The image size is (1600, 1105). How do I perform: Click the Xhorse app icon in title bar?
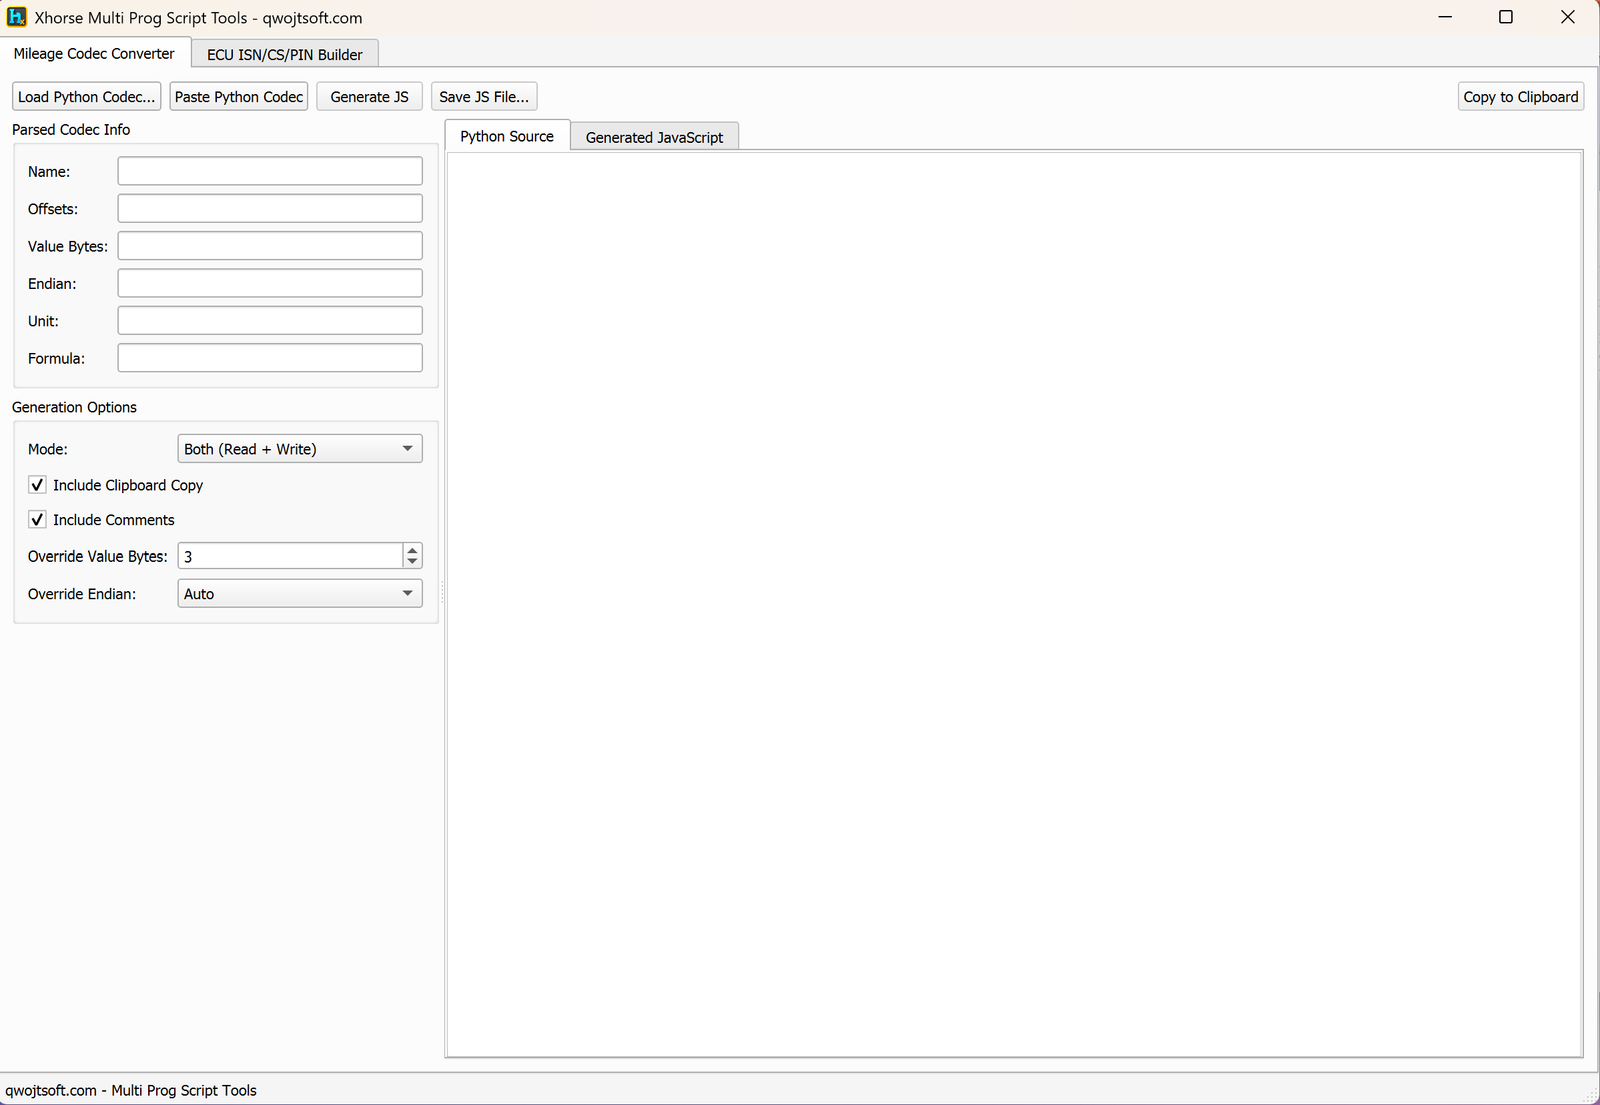[16, 17]
